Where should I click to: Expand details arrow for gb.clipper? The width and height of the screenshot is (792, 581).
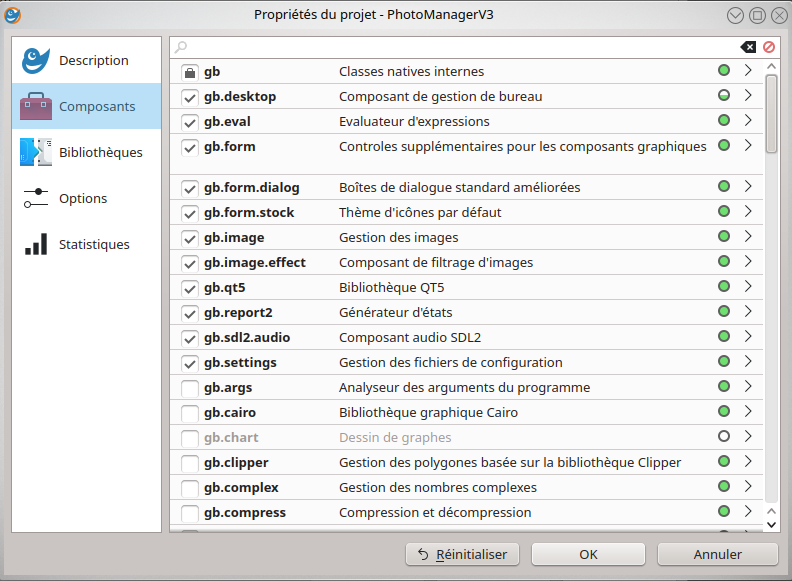pos(748,461)
